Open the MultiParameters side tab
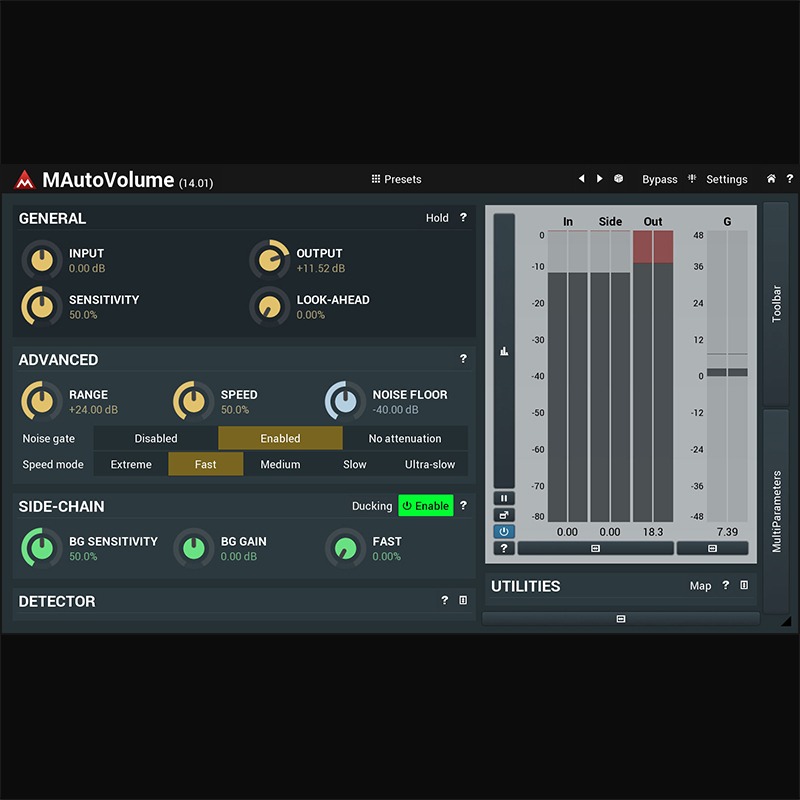This screenshot has height=800, width=800. (x=776, y=511)
